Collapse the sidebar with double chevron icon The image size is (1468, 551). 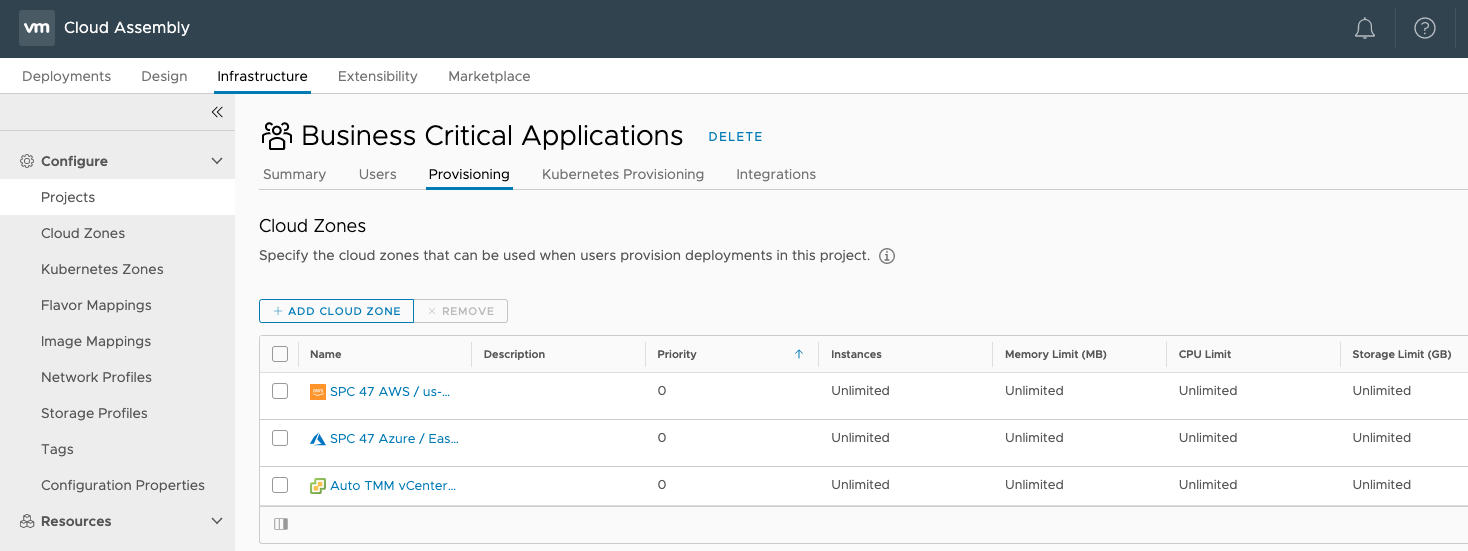click(x=217, y=112)
